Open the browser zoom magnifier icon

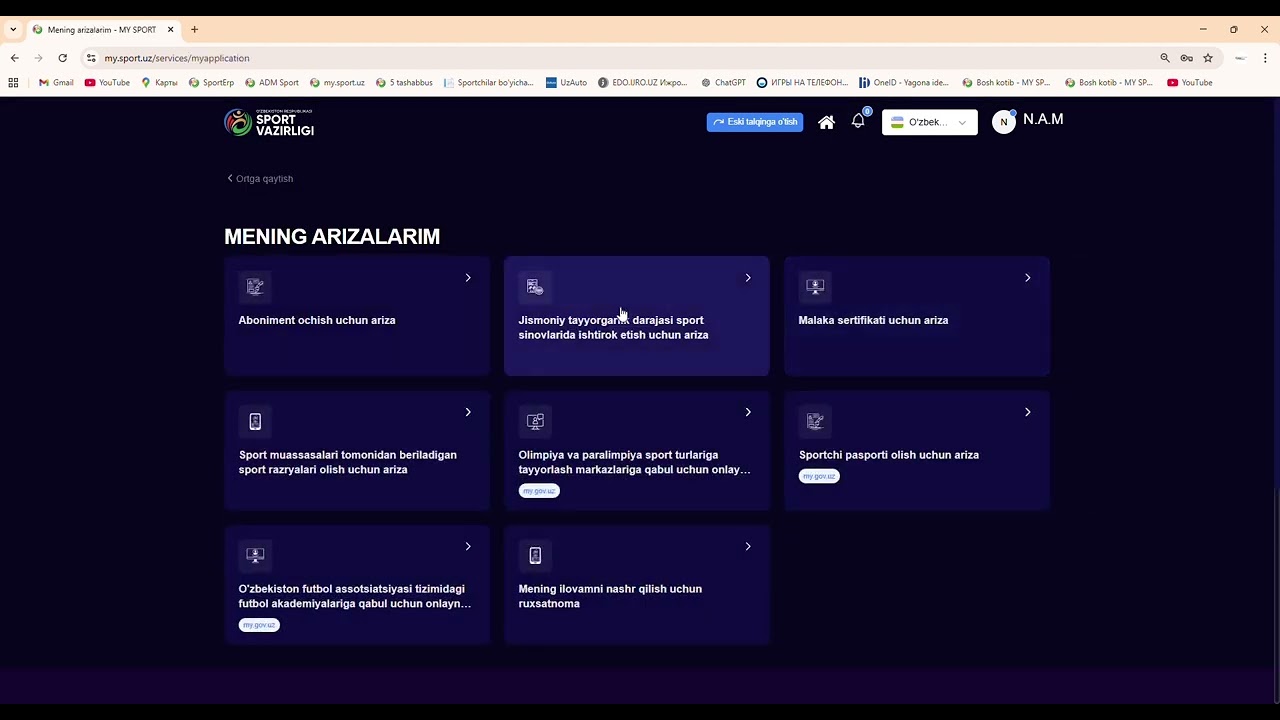(x=1165, y=58)
